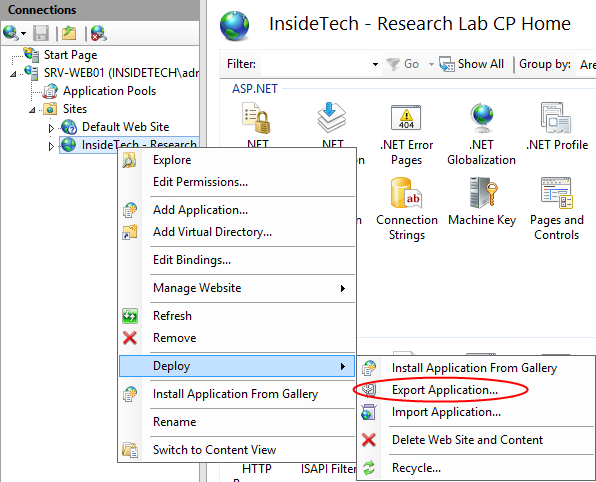The width and height of the screenshot is (596, 482).
Task: Open the Filter text dropdown arrow
Action: pyautogui.click(x=375, y=64)
